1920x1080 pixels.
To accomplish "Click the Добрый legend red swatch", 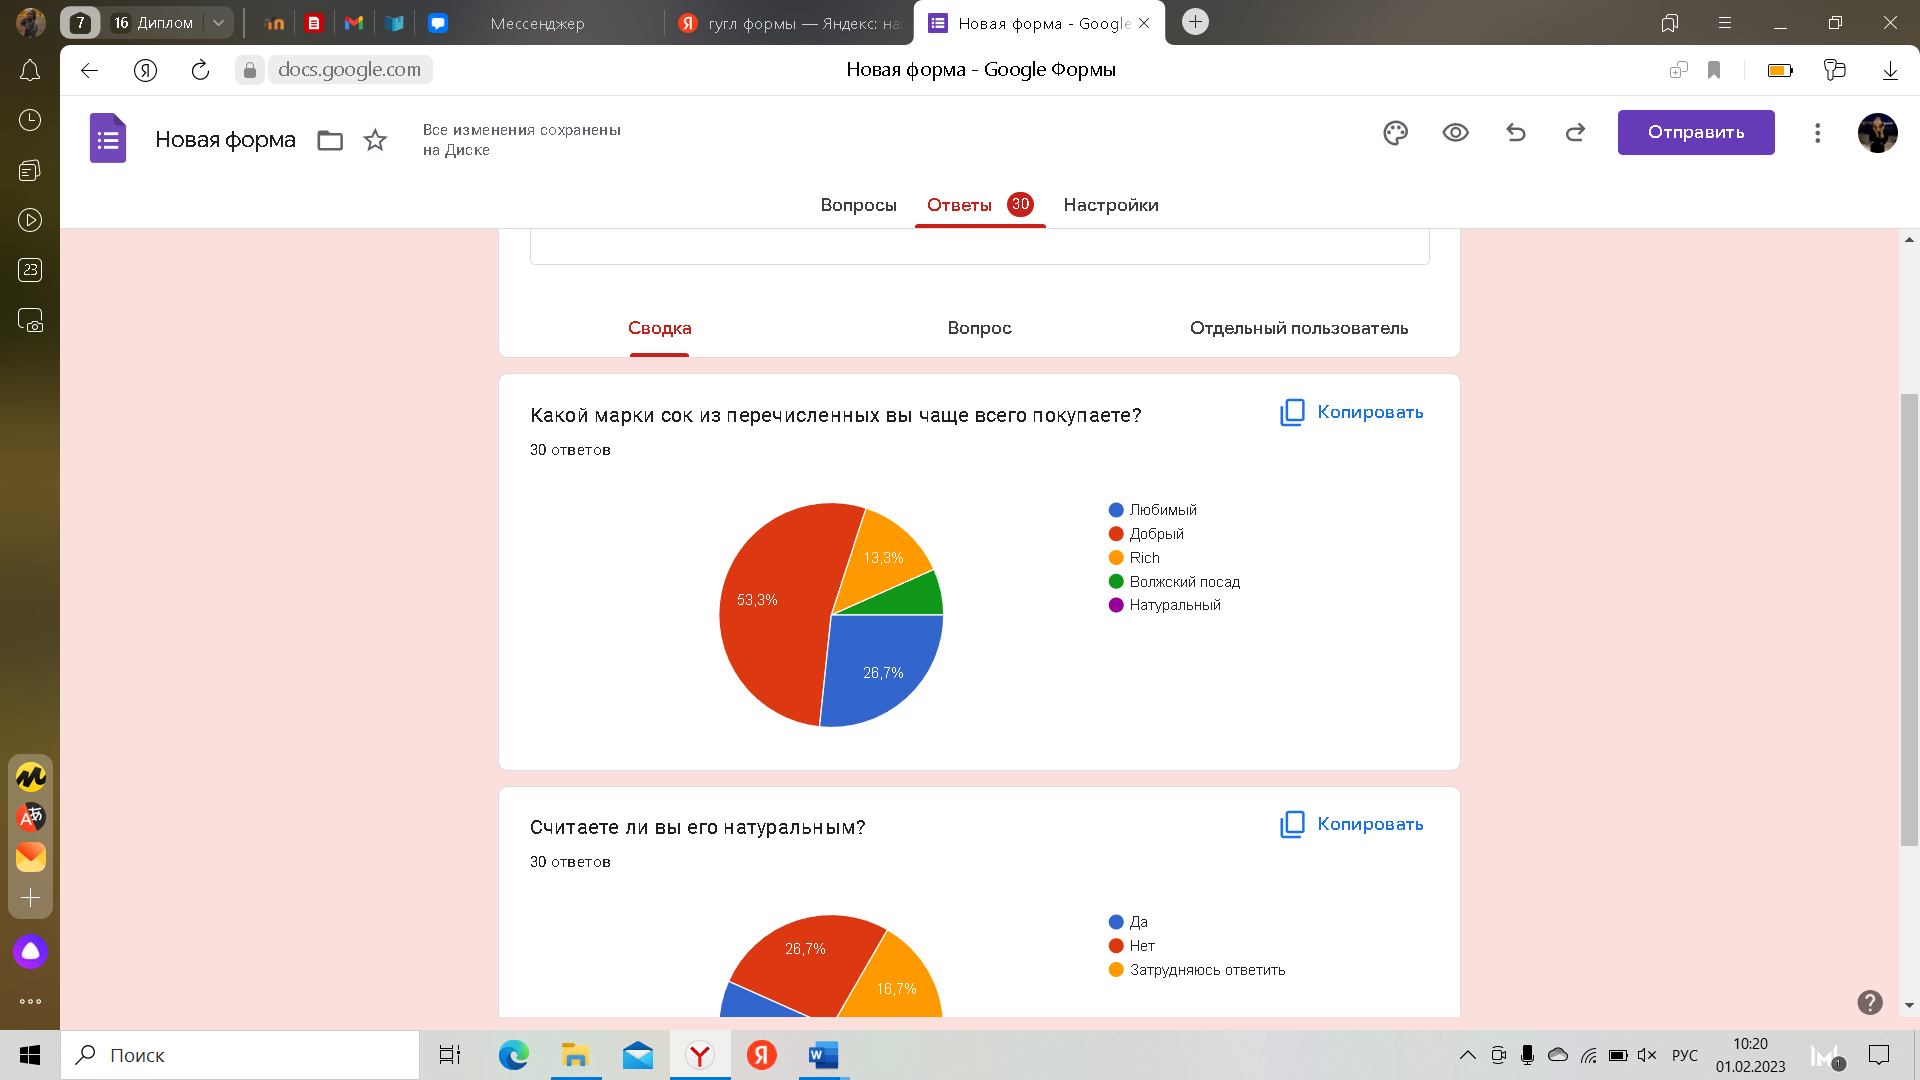I will pyautogui.click(x=1116, y=534).
